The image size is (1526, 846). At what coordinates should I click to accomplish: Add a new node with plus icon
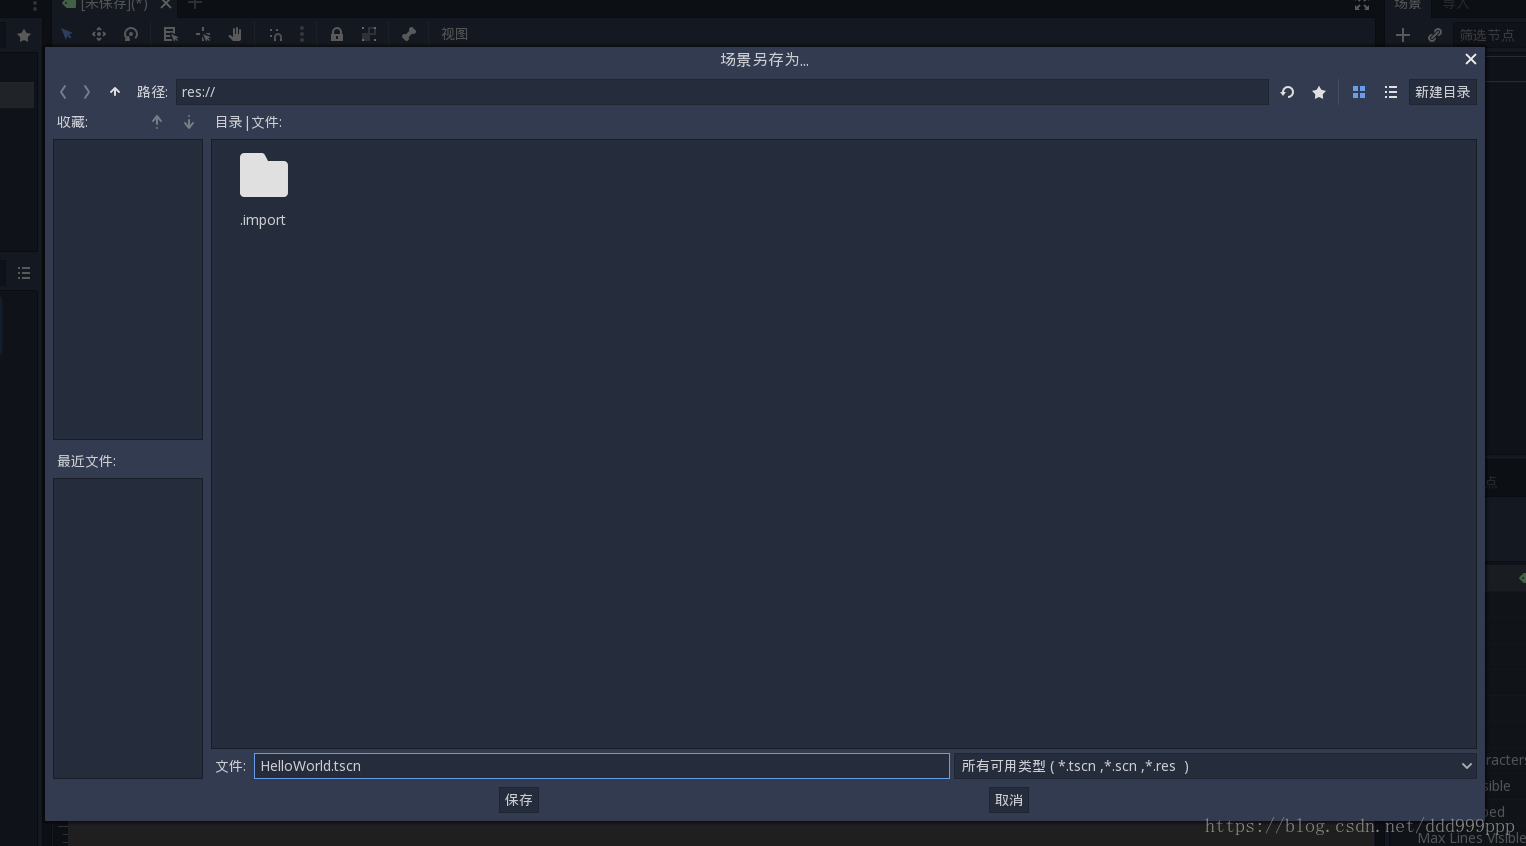tap(1403, 35)
